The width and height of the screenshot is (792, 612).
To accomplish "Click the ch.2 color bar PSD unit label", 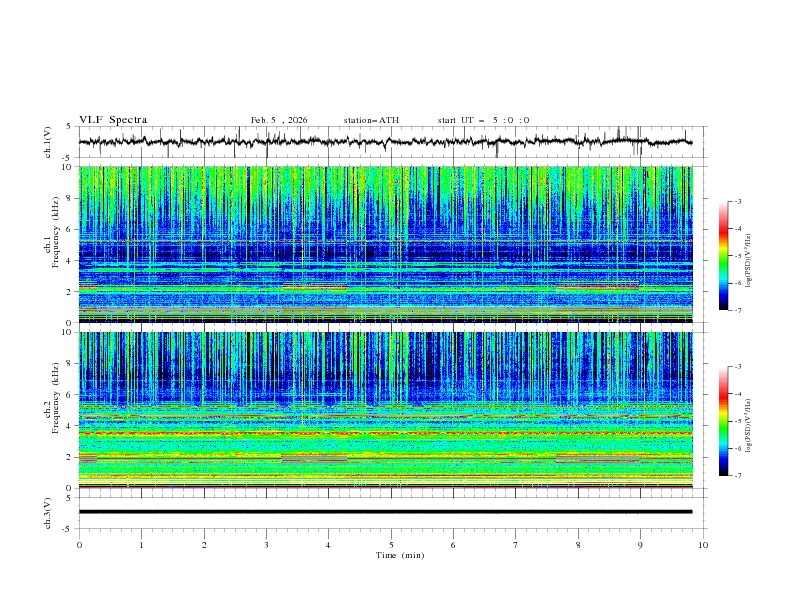I will coord(748,426).
